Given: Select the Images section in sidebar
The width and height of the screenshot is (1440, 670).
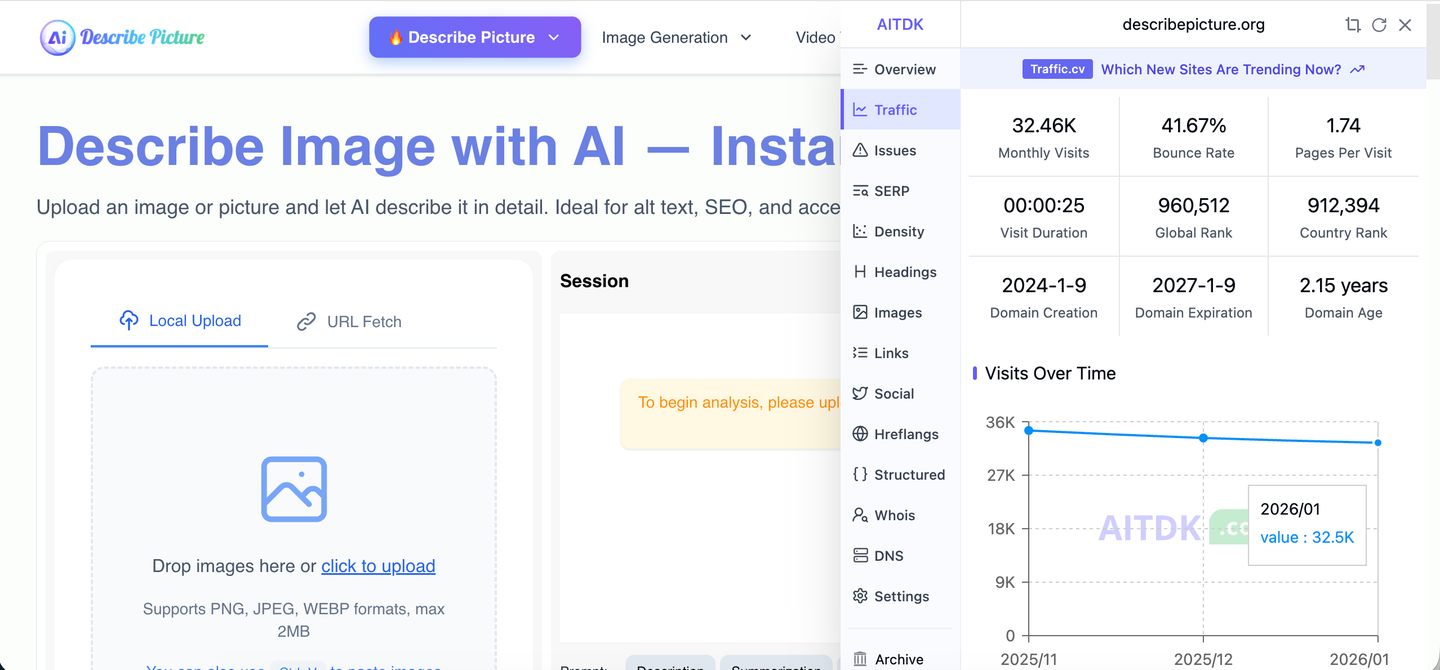Looking at the screenshot, I should pyautogui.click(x=887, y=312).
